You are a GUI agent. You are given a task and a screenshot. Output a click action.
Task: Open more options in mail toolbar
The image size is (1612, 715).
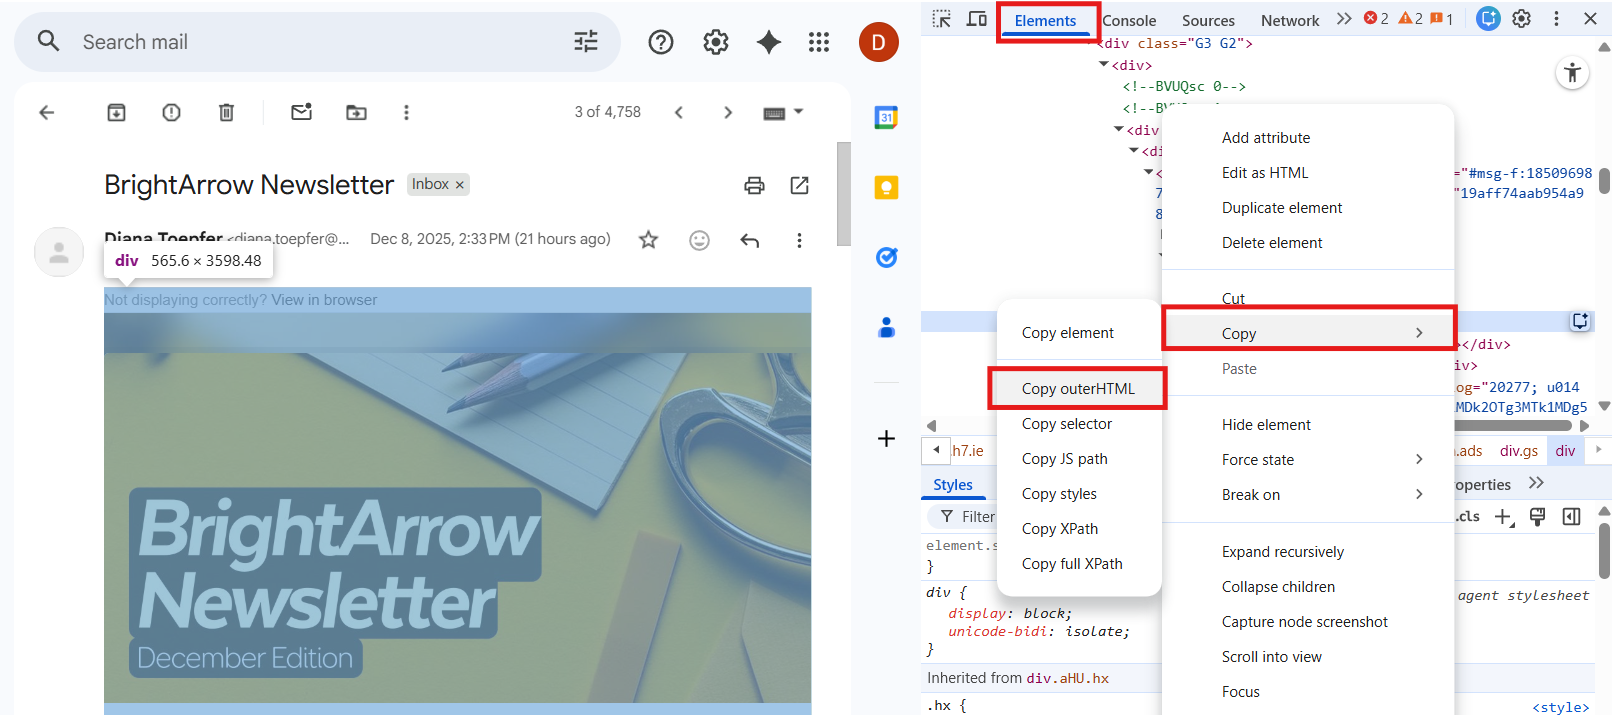click(x=406, y=112)
